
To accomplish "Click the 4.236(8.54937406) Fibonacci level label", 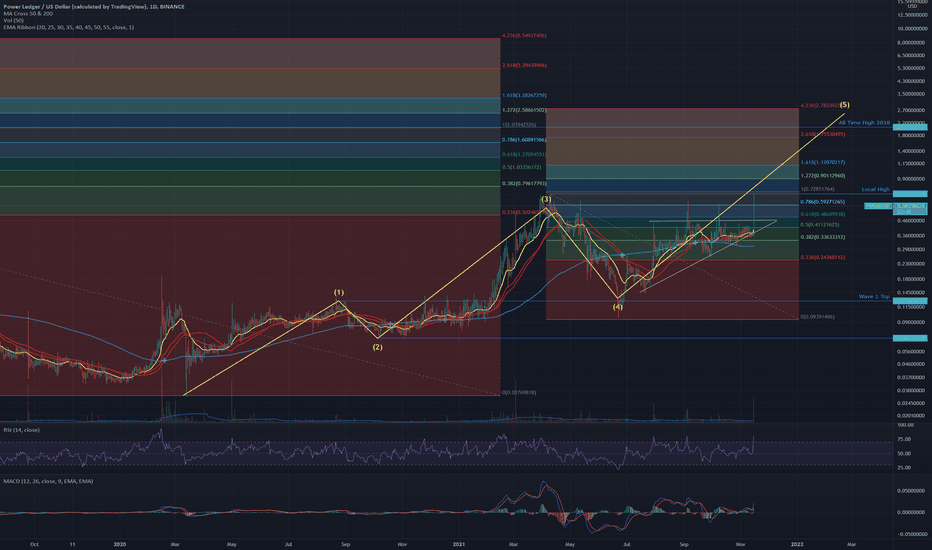I will (x=524, y=36).
